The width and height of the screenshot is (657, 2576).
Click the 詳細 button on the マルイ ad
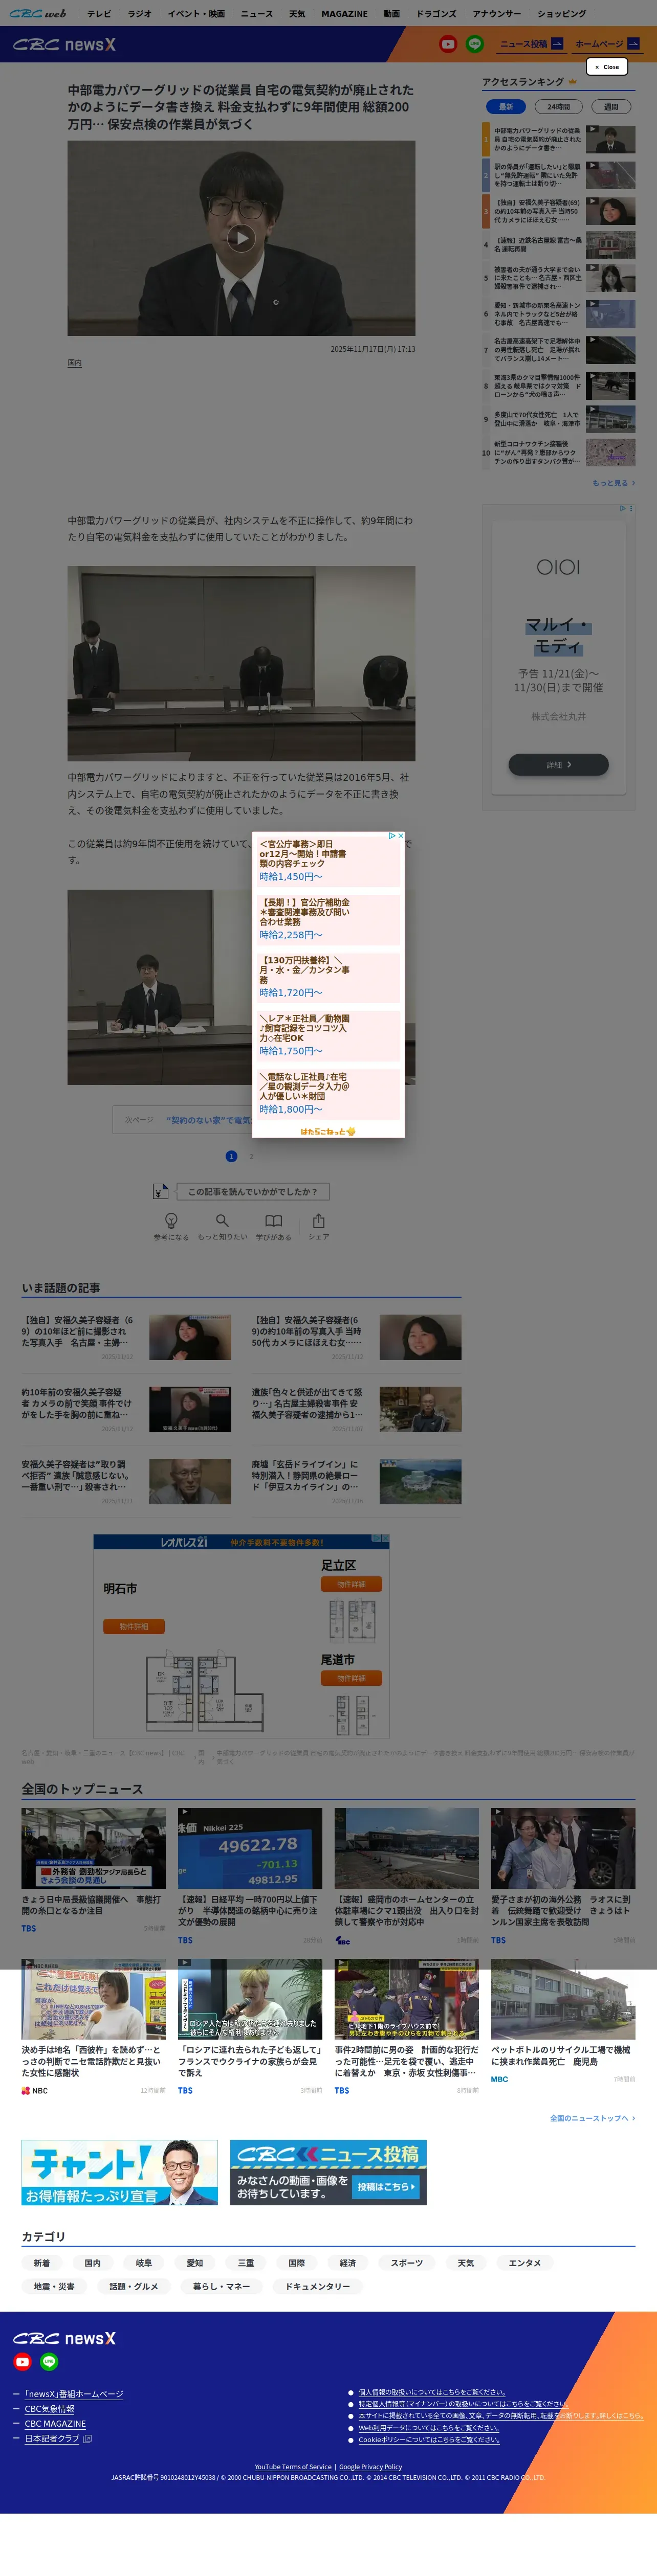[x=558, y=765]
